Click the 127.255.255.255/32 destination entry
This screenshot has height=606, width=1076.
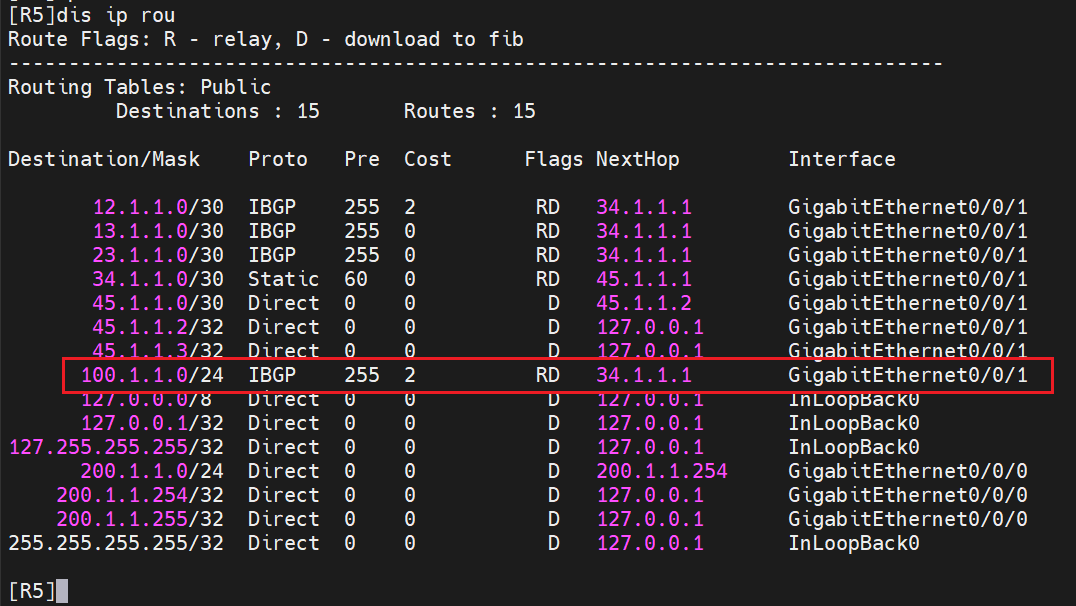tap(115, 447)
